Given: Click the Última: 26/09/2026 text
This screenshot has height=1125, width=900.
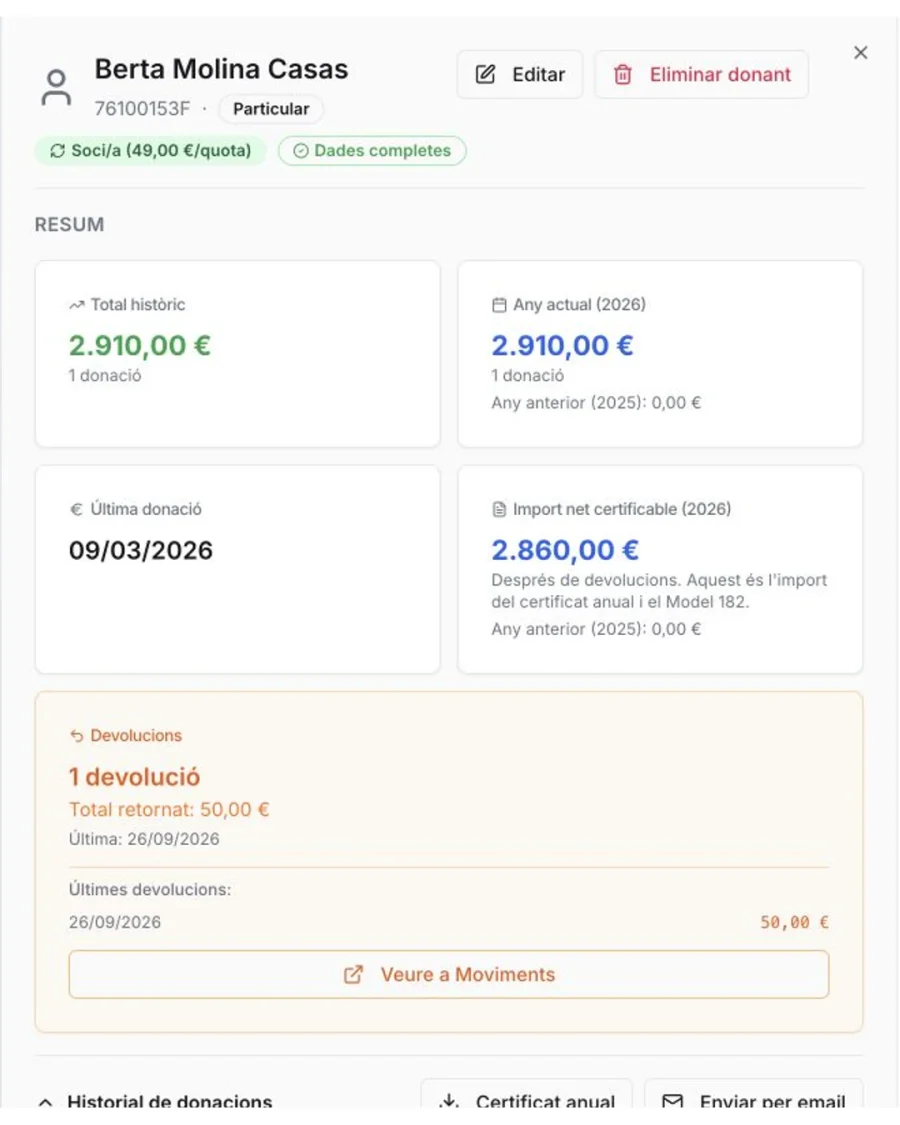Looking at the screenshot, I should (144, 839).
